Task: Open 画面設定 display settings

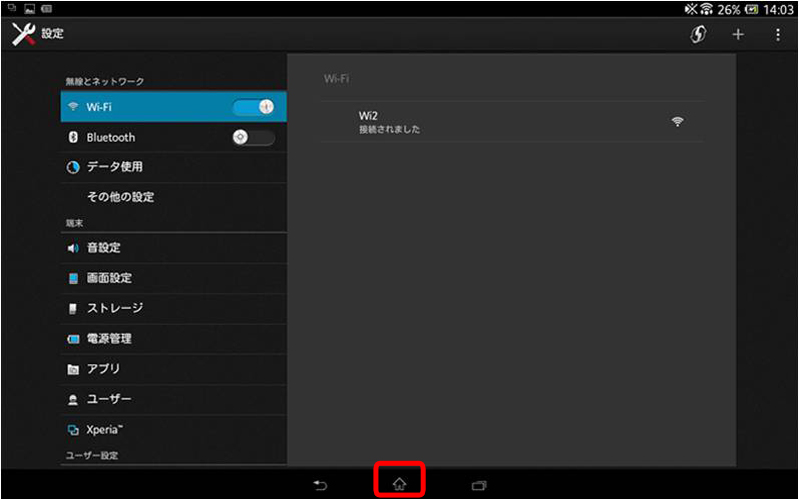Action: click(x=173, y=278)
